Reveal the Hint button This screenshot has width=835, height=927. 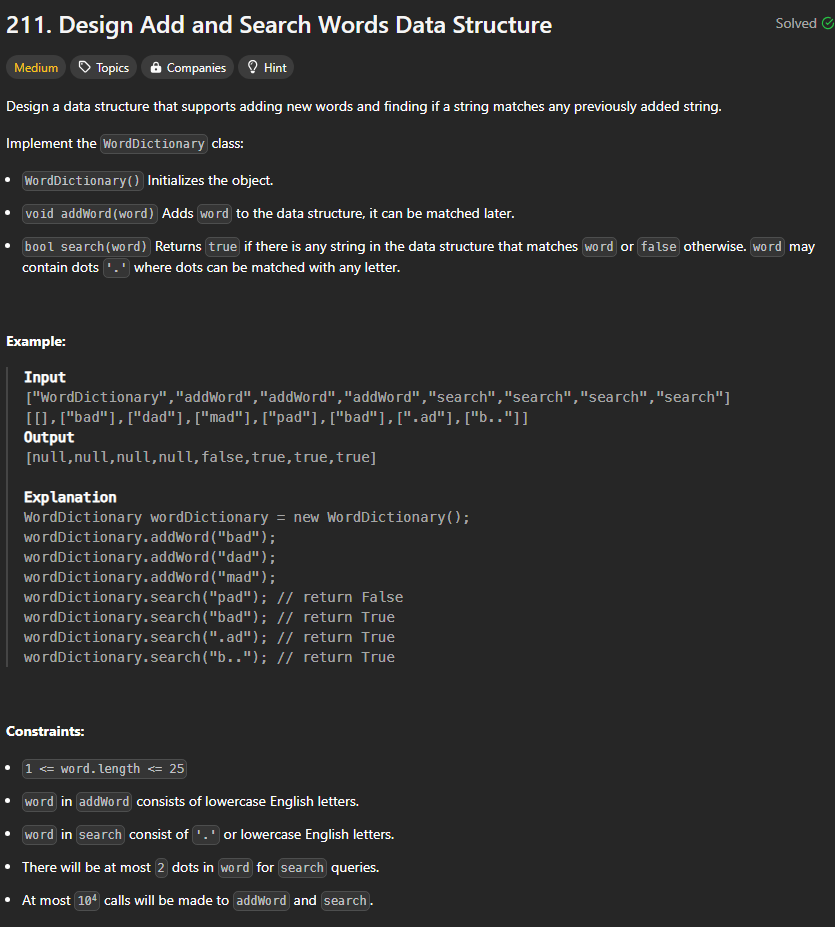click(x=266, y=67)
